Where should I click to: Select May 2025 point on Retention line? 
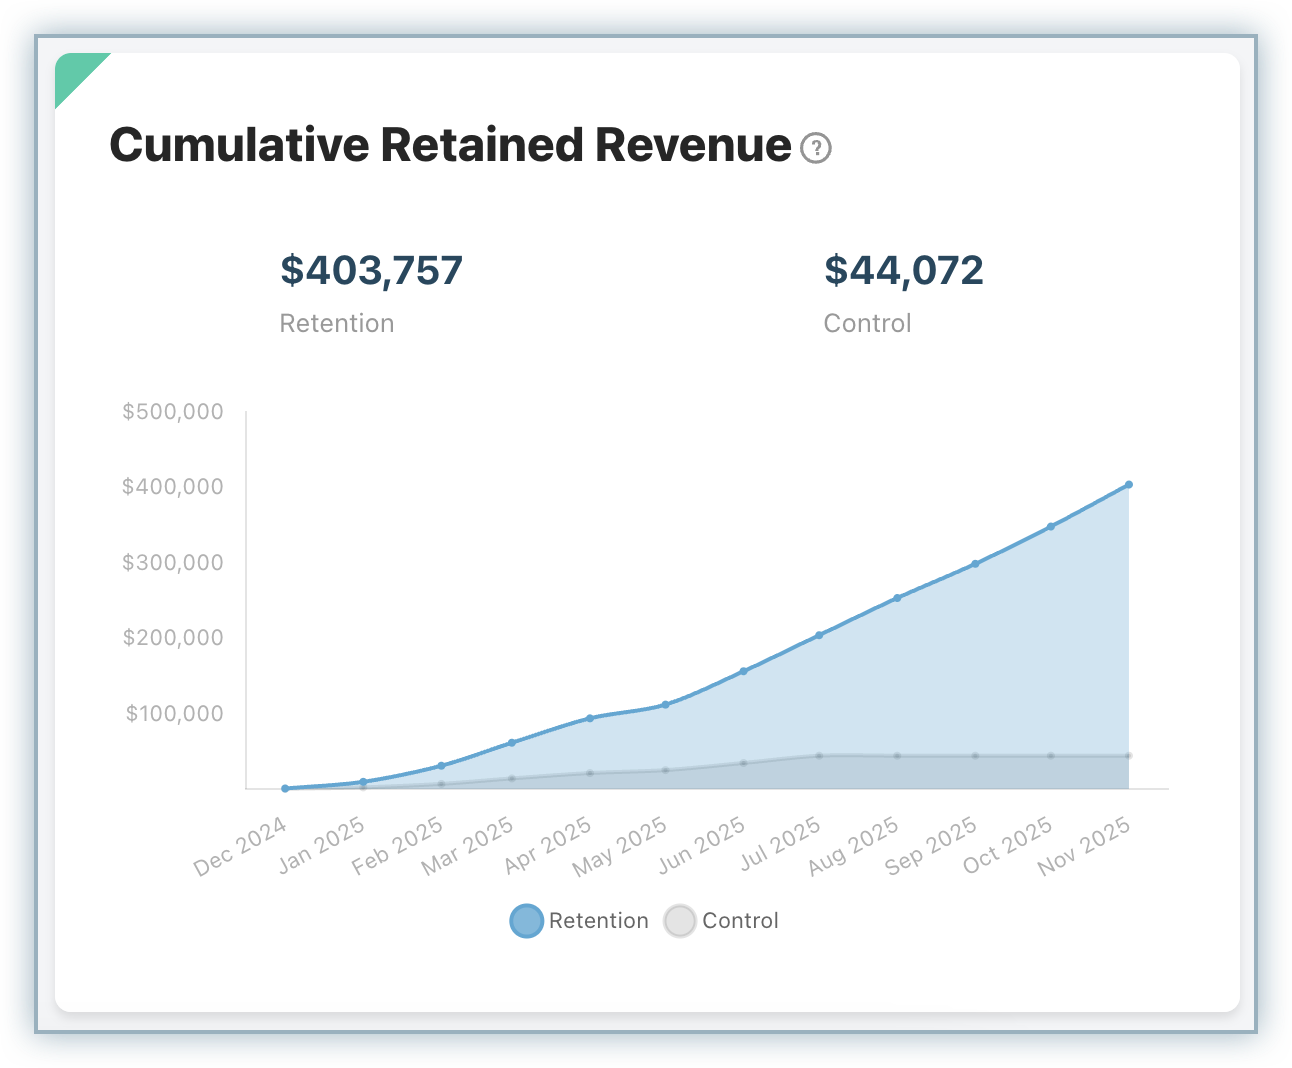pos(665,705)
